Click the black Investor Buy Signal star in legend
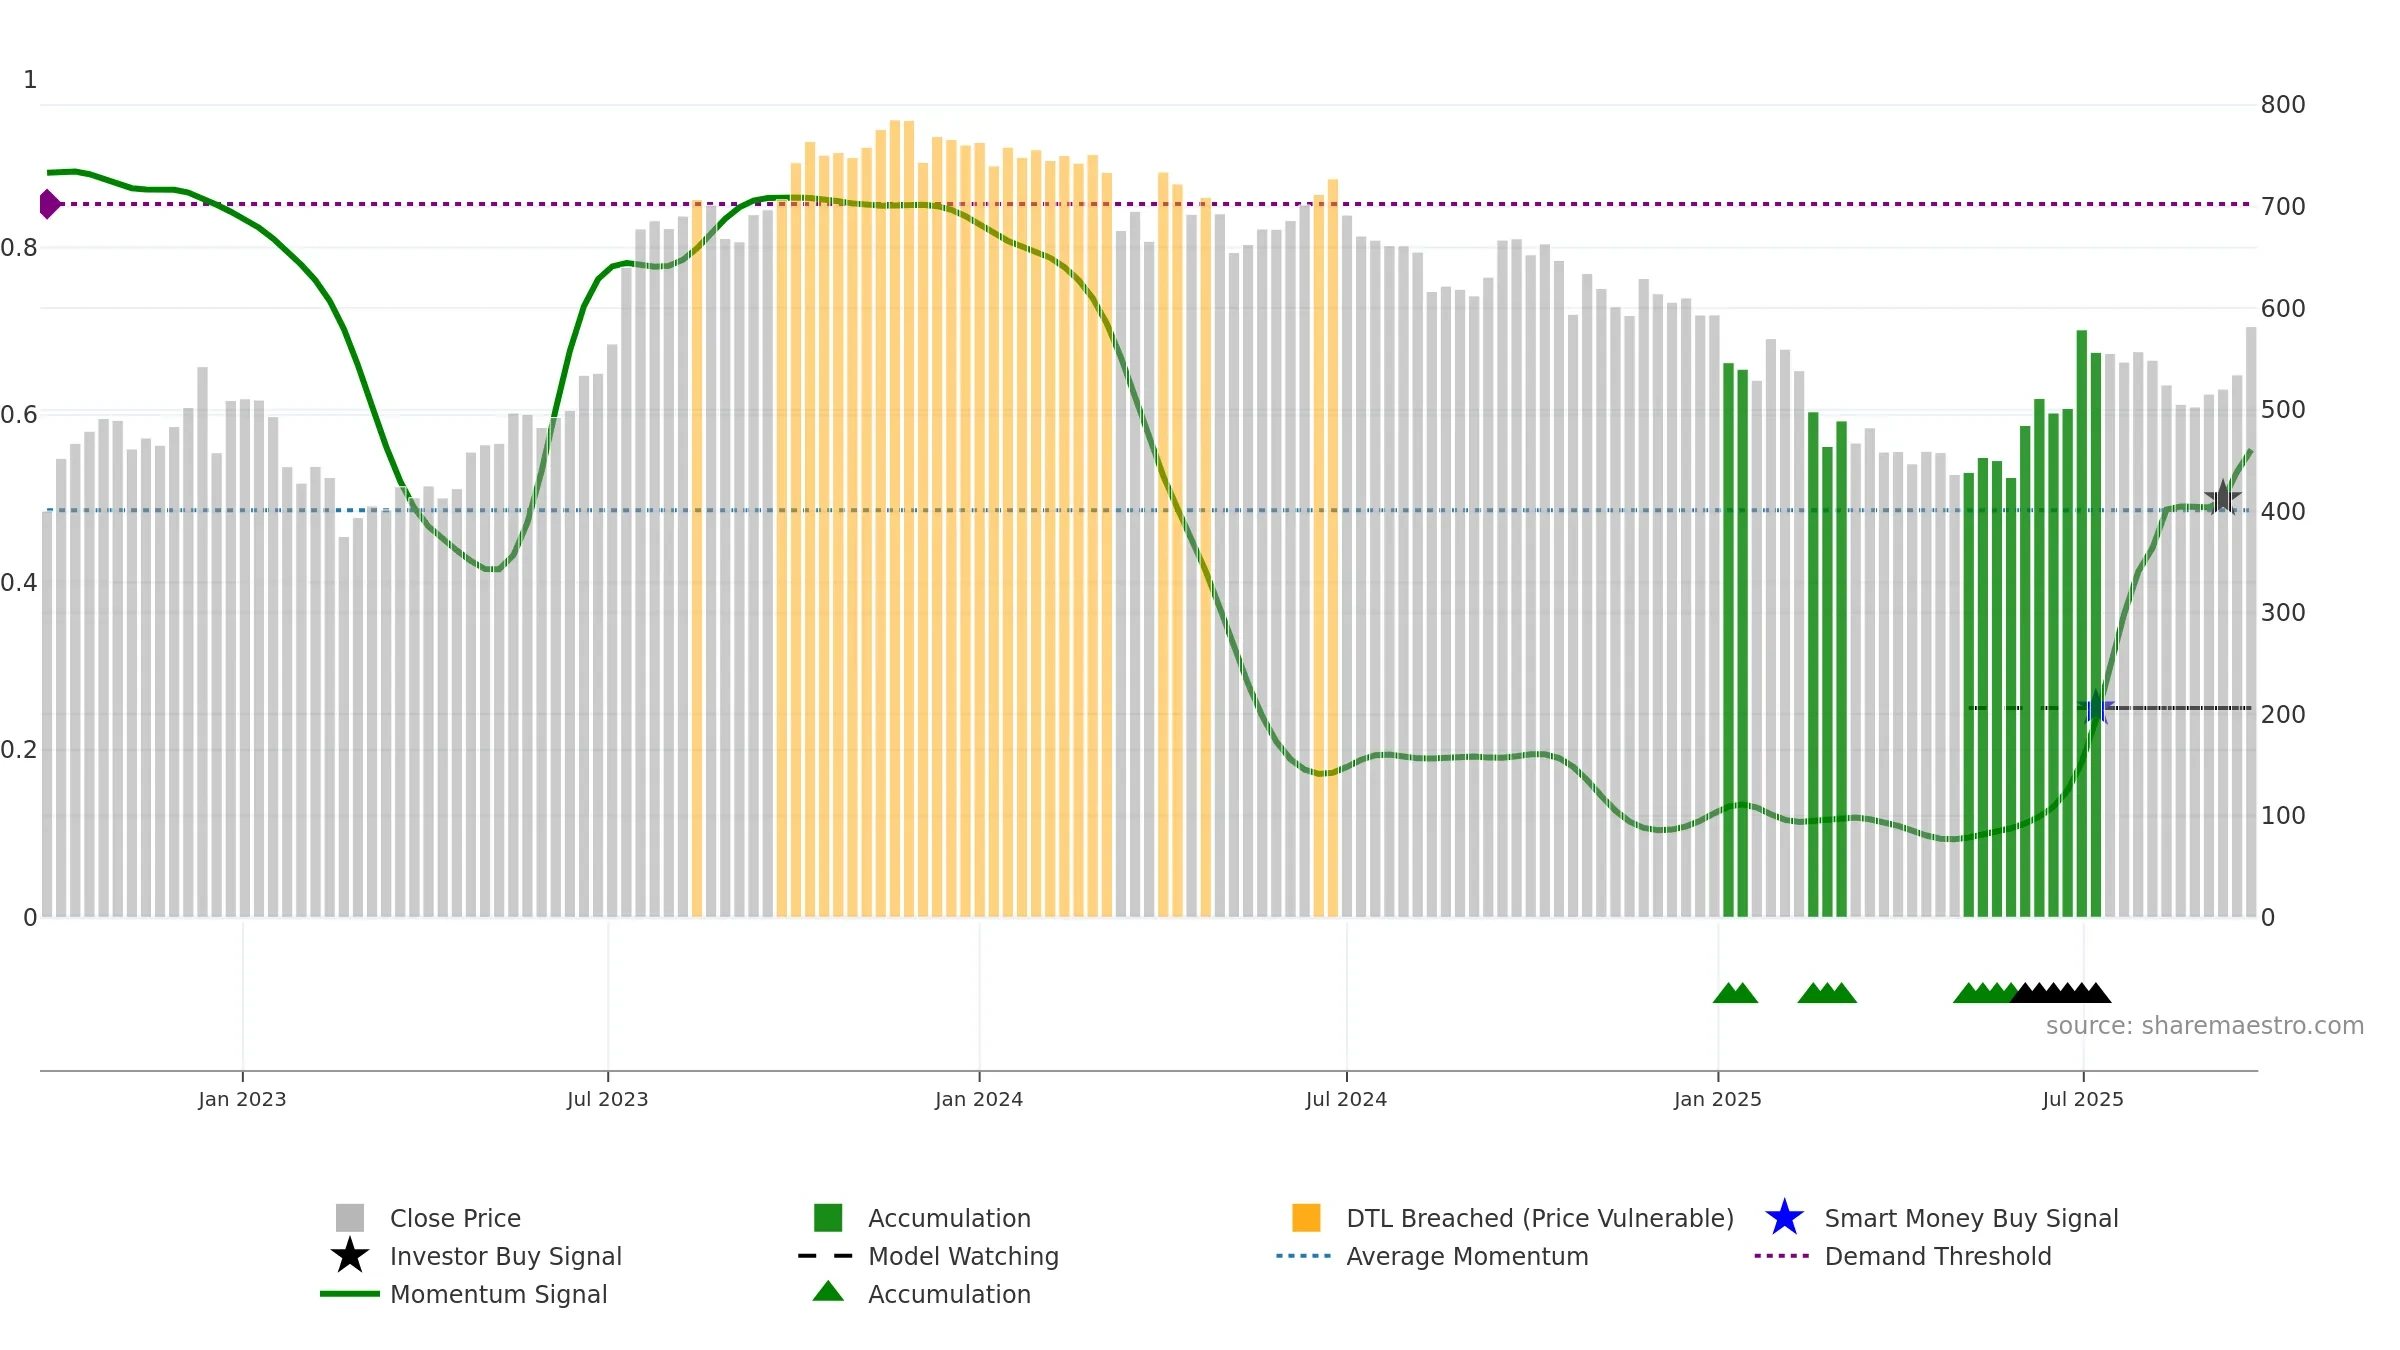 [350, 1256]
